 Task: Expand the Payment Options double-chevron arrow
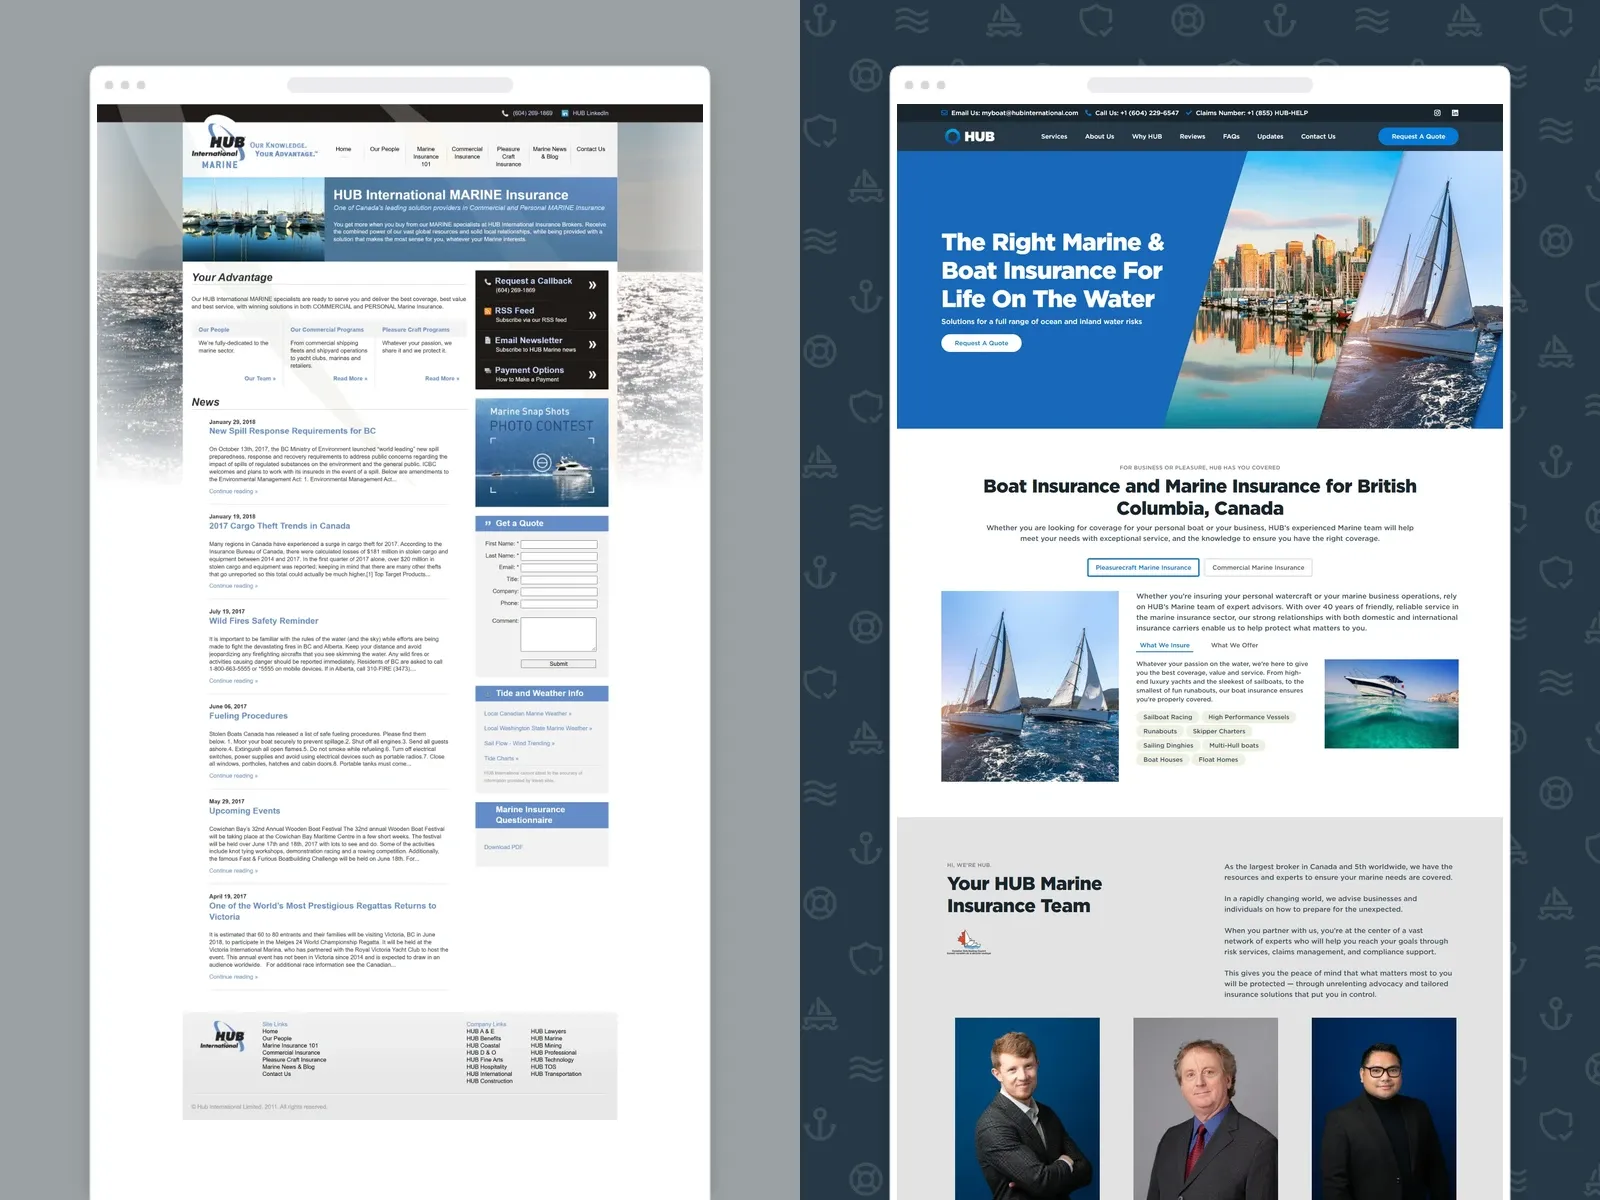point(593,374)
